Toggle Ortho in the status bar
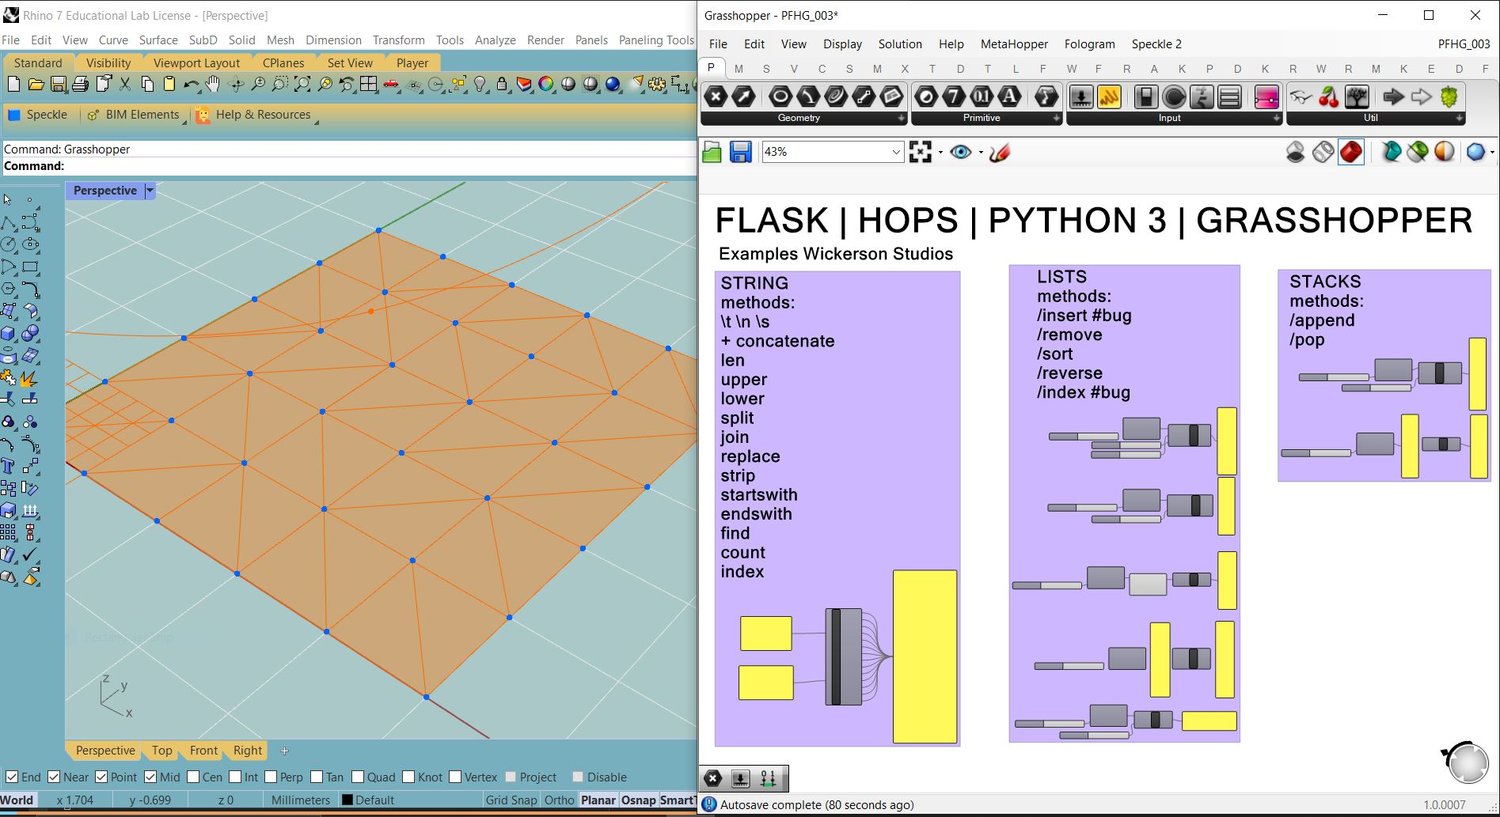 [x=559, y=800]
